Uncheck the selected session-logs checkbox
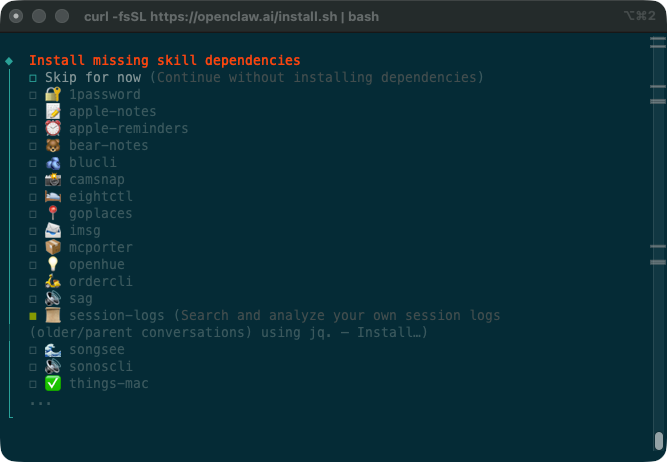This screenshot has width=667, height=462. pos(33,315)
